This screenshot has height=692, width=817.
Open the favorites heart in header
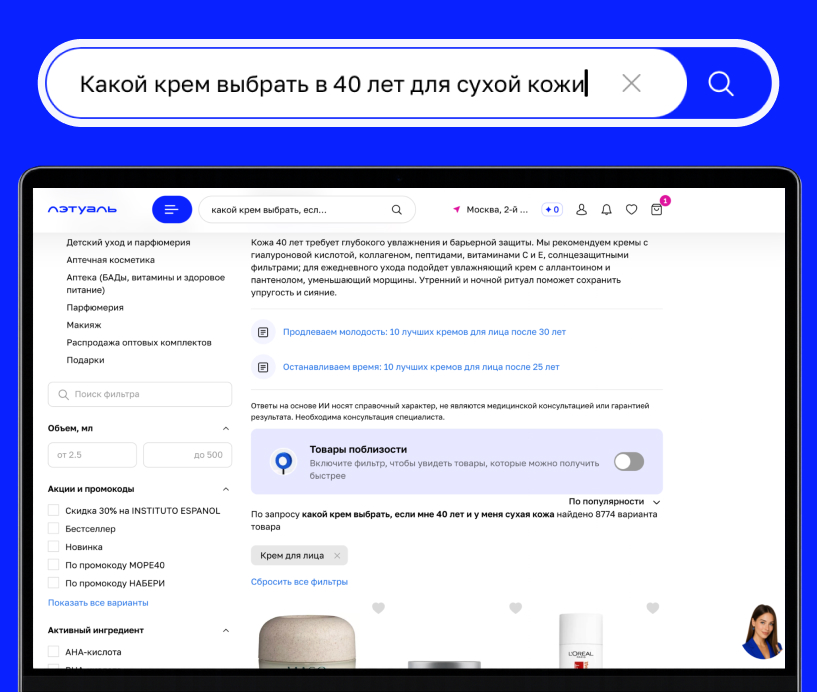coord(632,209)
